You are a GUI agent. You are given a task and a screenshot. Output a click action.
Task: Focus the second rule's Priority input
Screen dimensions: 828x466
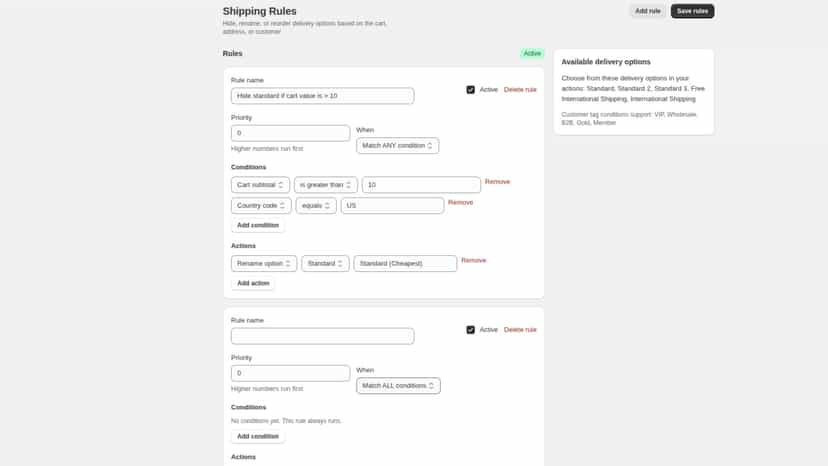coord(290,373)
